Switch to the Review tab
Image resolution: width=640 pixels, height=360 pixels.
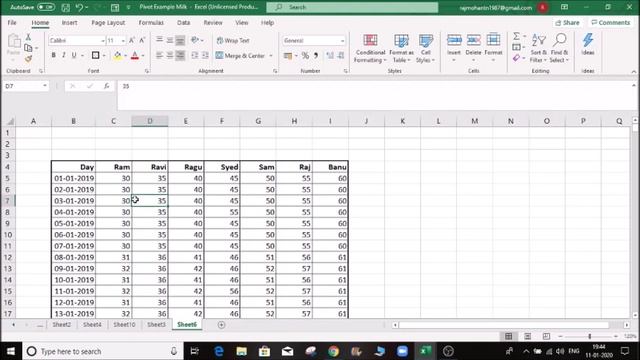(x=213, y=23)
